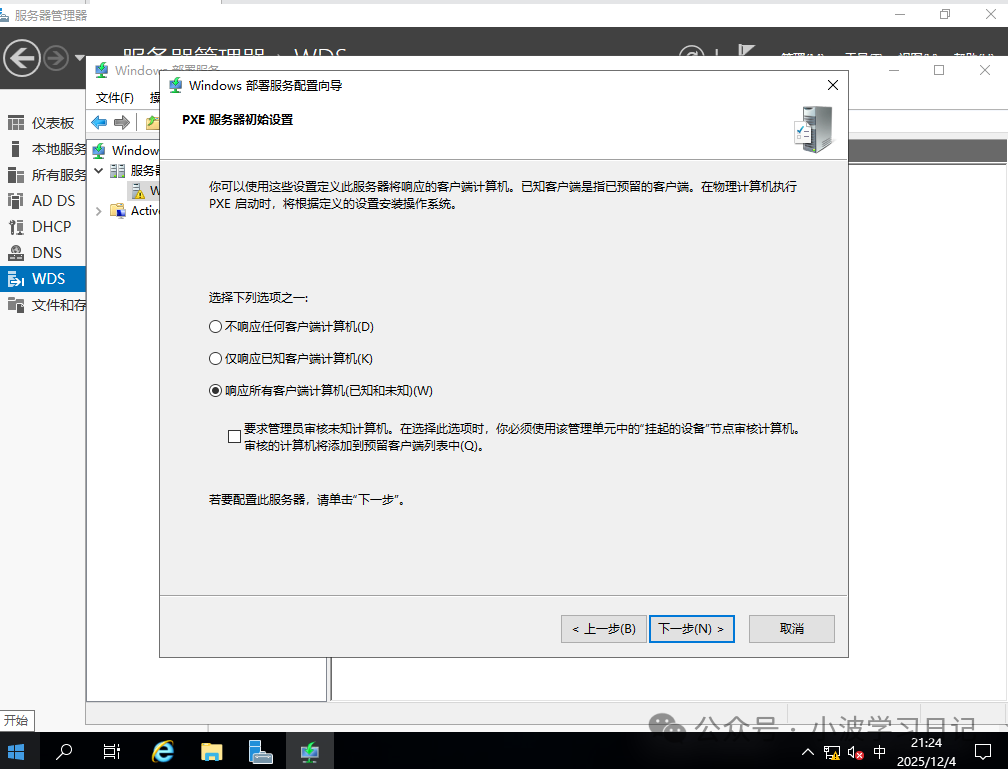Select 不响应任何客户端计算机 option
1008x769 pixels.
[214, 326]
